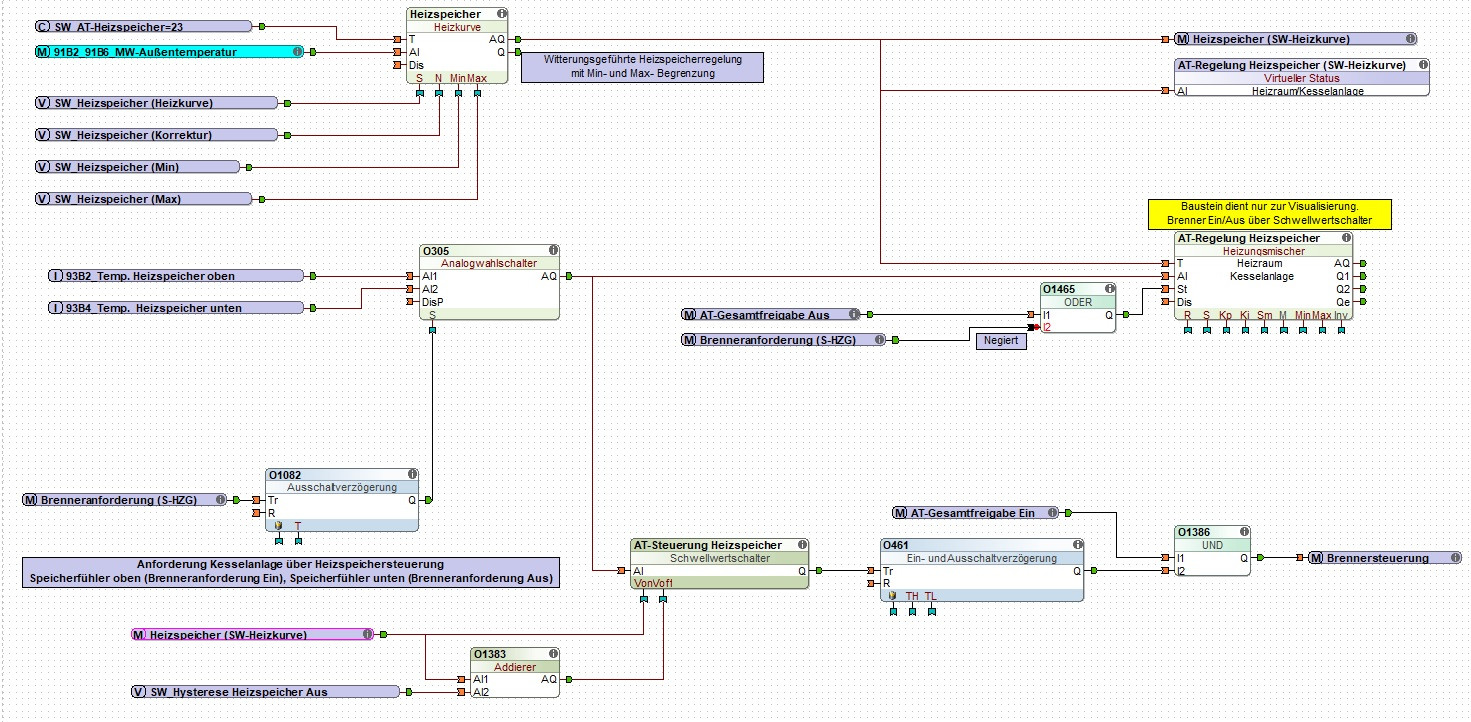Click info icon on AT-Steuerung Heizspeicher block
The image size is (1471, 722).
click(801, 545)
